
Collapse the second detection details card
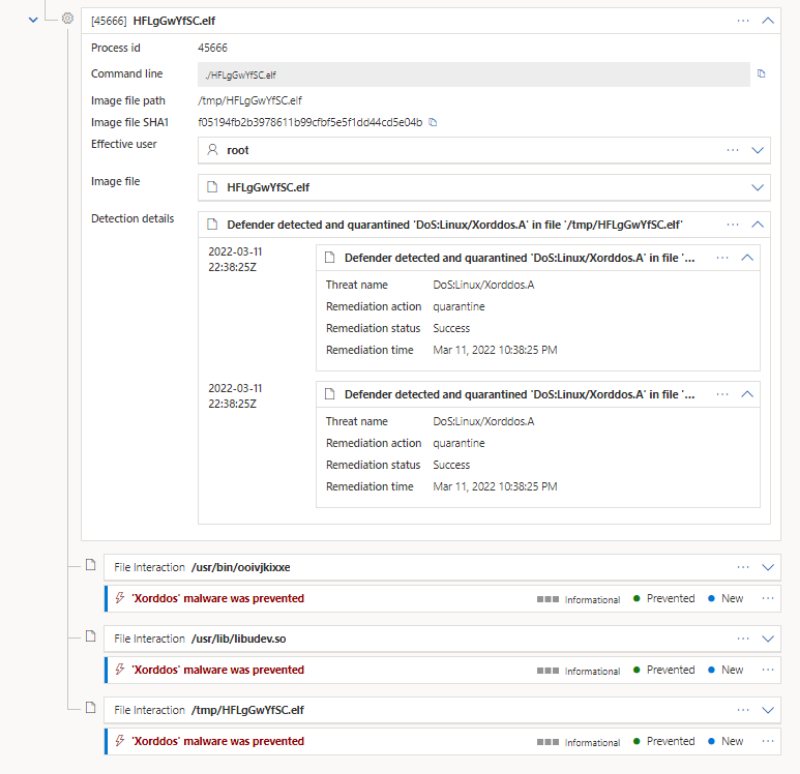click(747, 394)
